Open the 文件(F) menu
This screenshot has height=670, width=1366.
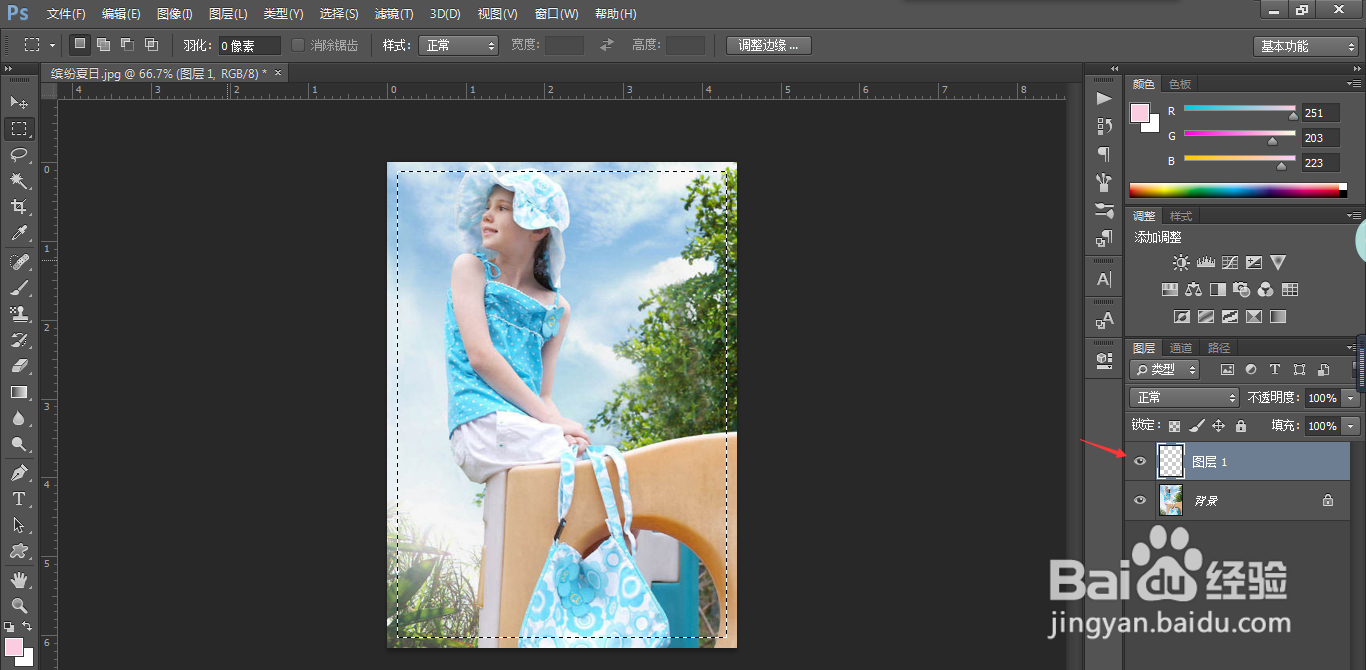pyautogui.click(x=66, y=14)
